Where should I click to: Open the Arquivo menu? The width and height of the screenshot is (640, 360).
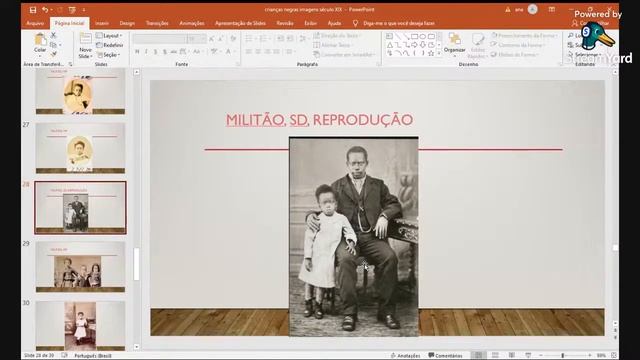[x=35, y=23]
